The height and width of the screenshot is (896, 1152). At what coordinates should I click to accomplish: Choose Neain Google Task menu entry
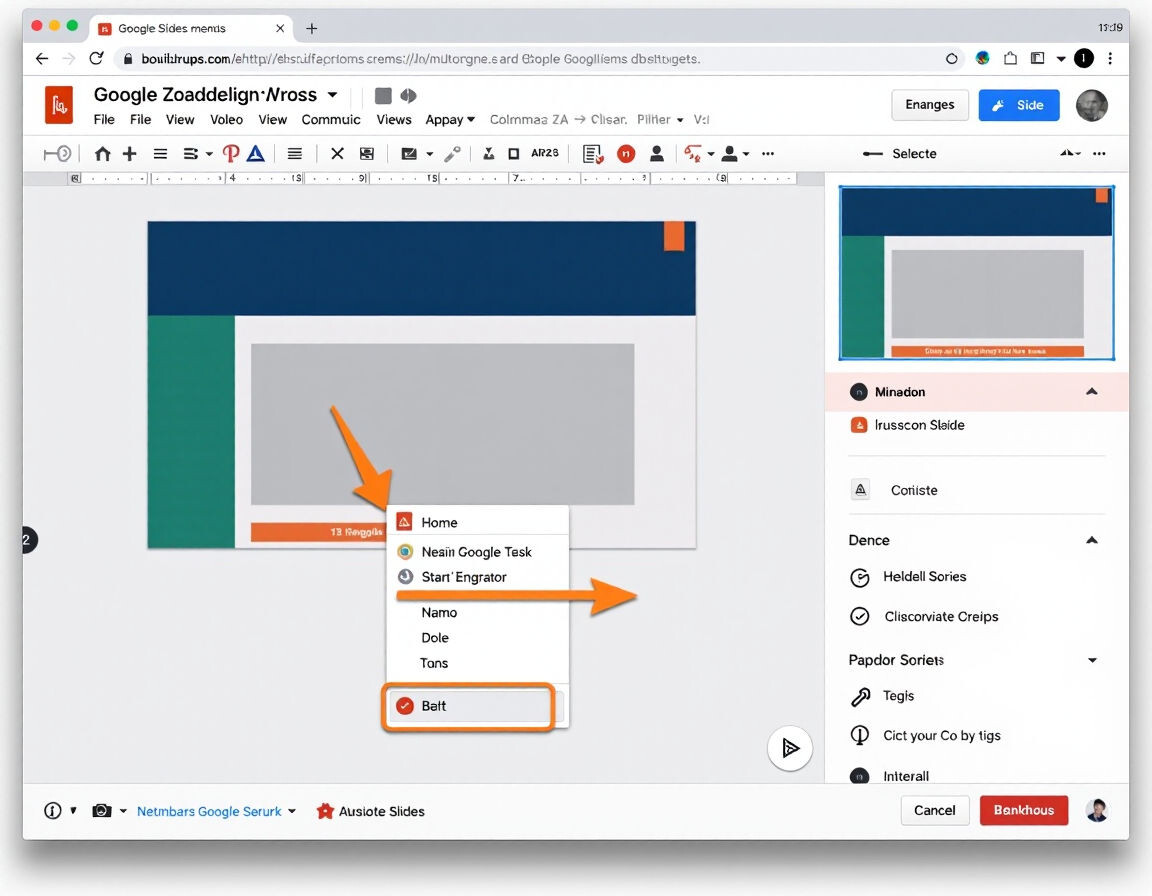(x=478, y=552)
